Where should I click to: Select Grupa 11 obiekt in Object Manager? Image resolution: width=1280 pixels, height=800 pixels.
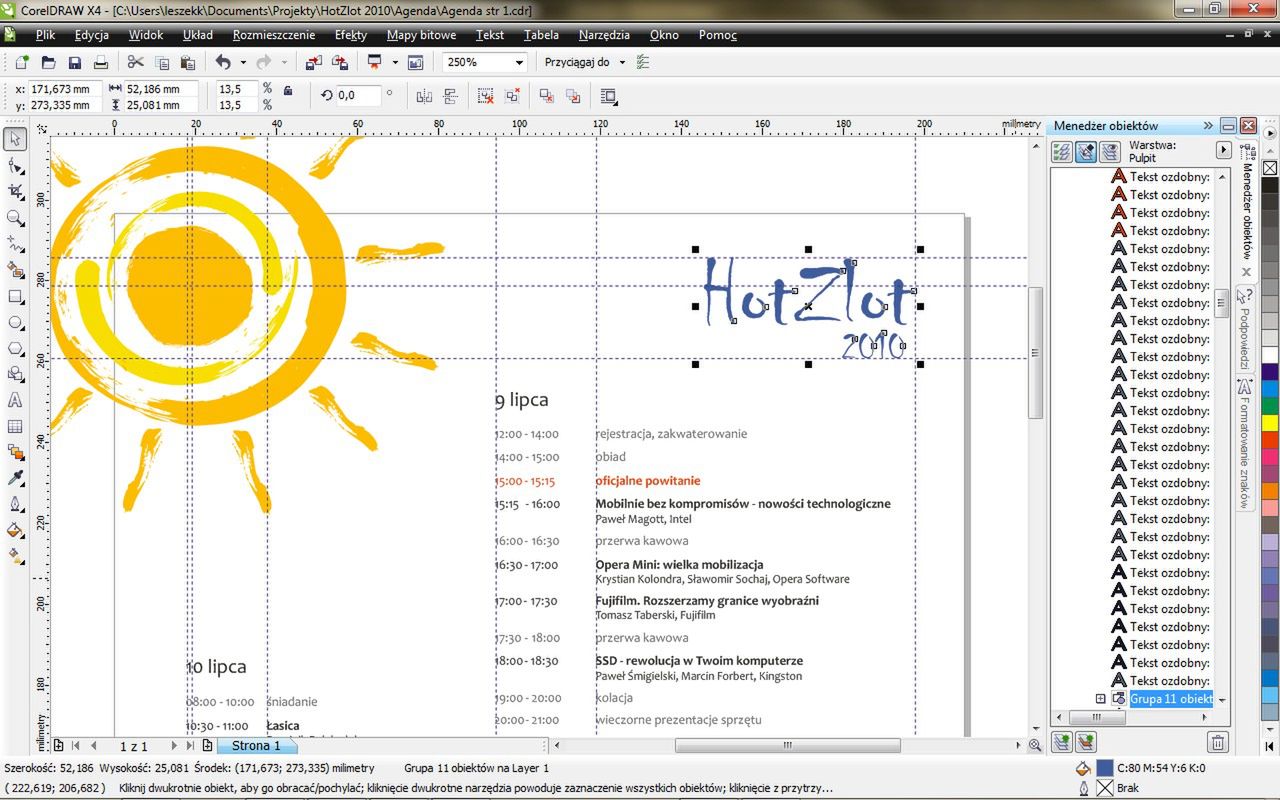click(x=1171, y=699)
